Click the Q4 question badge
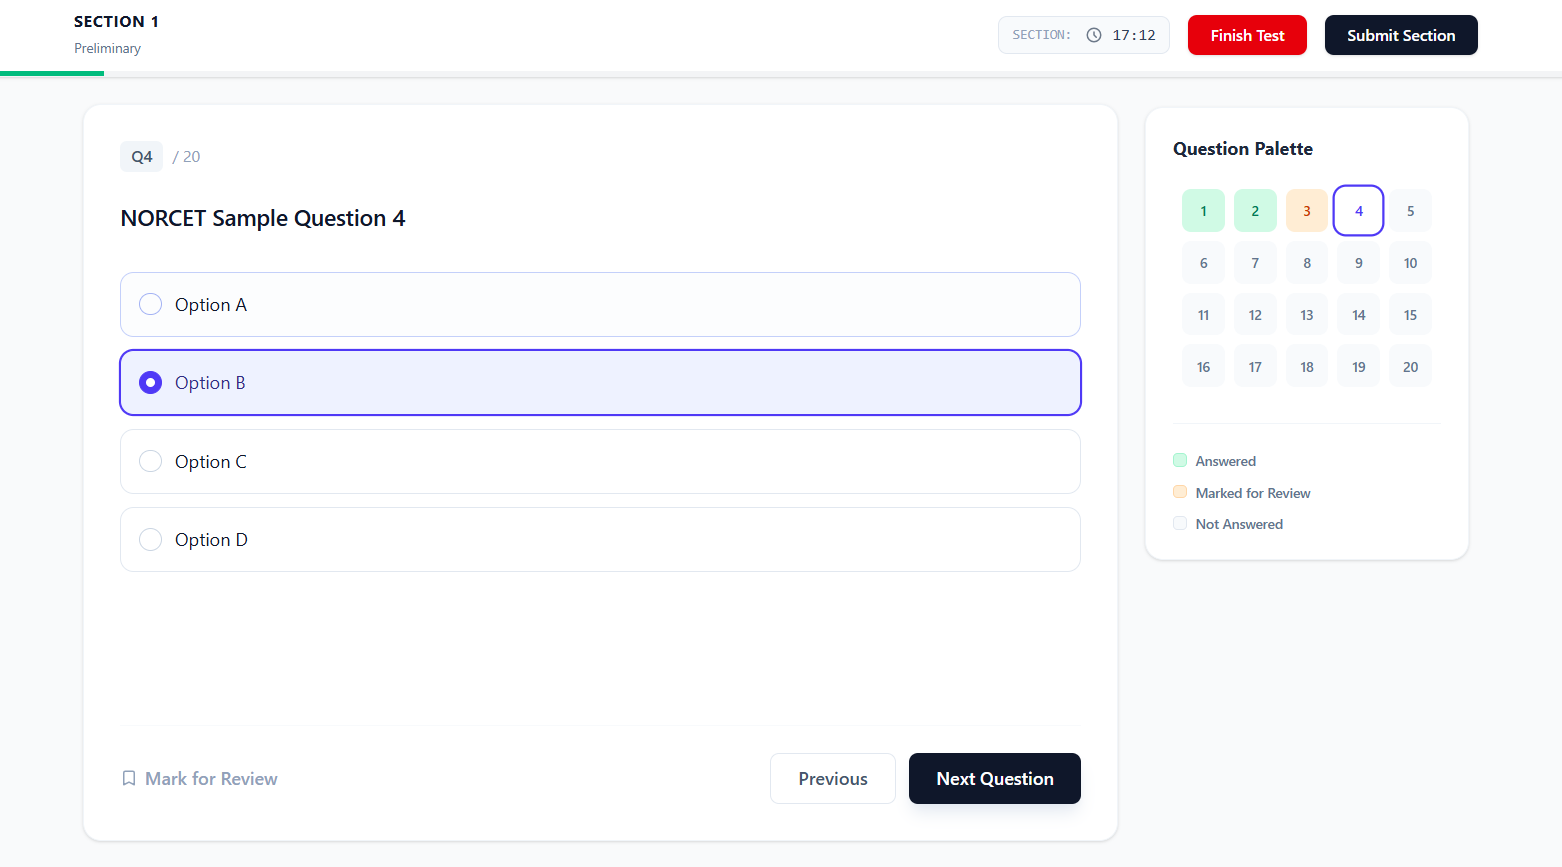The width and height of the screenshot is (1562, 867). [141, 156]
